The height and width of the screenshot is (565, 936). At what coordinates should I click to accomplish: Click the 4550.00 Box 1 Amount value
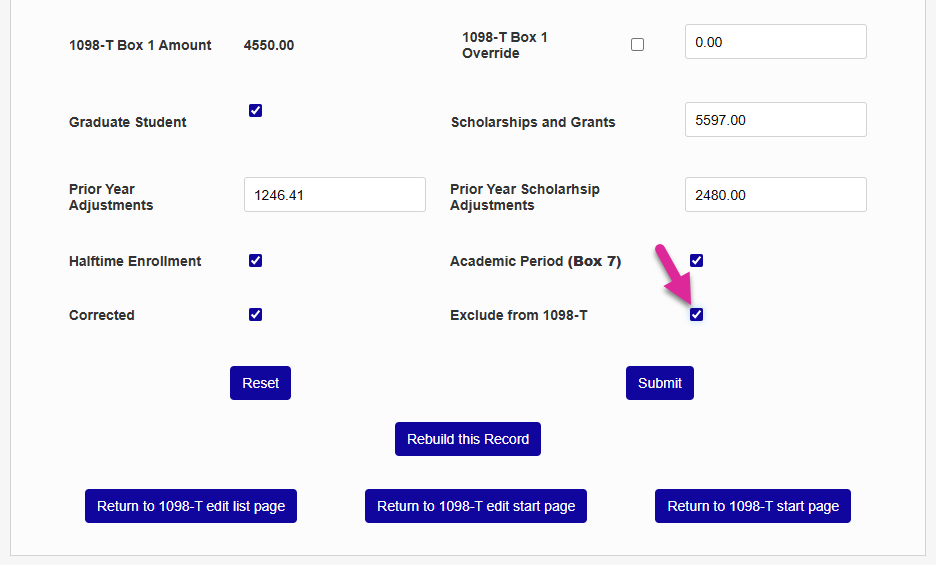[269, 45]
